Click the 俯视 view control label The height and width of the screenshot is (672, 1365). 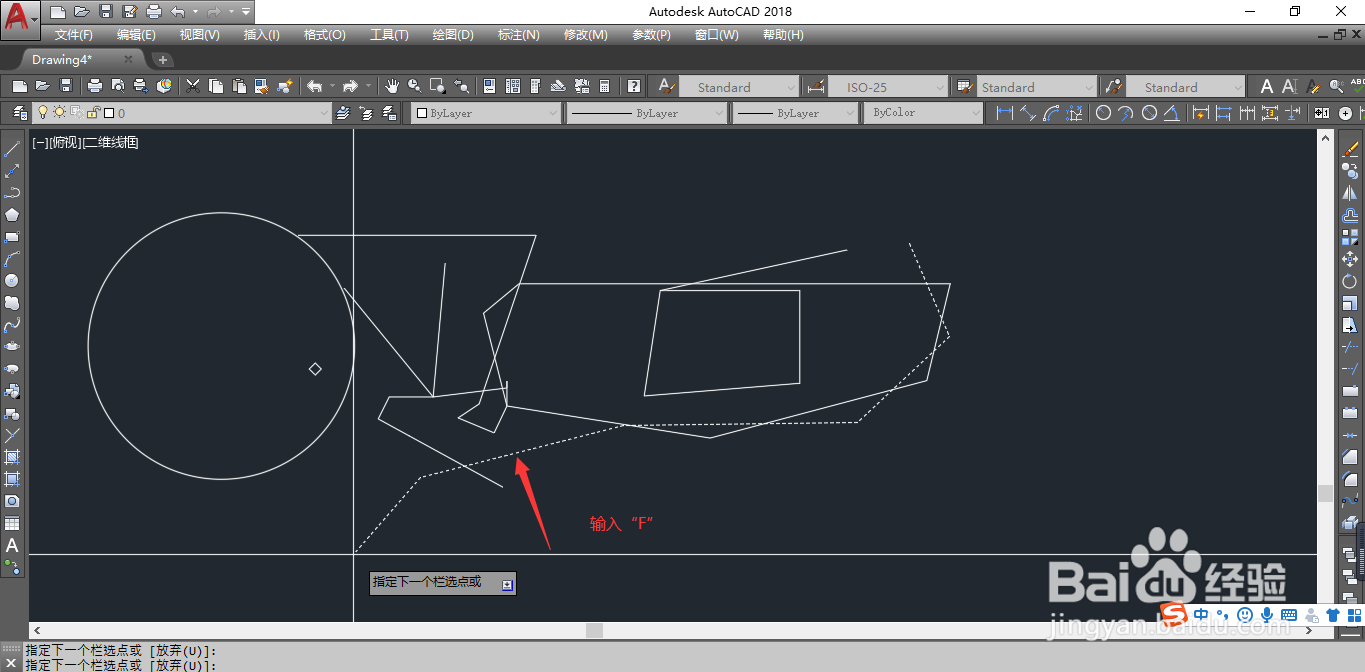(66, 142)
